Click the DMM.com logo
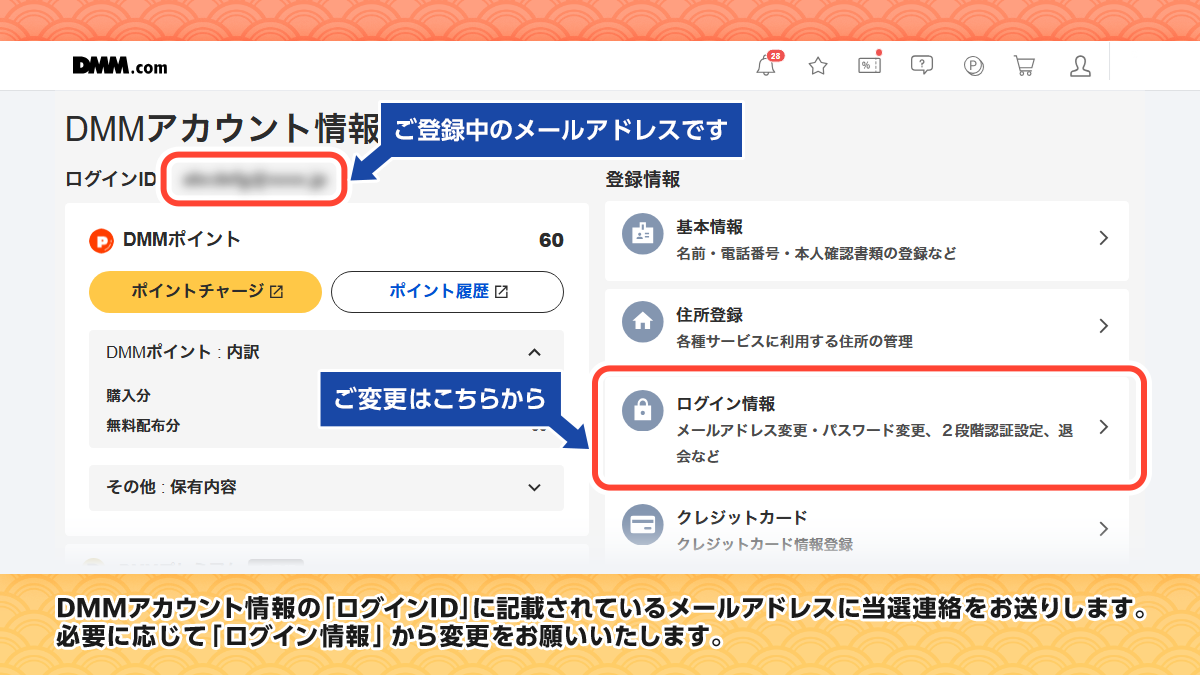The width and height of the screenshot is (1200, 675). click(x=120, y=66)
